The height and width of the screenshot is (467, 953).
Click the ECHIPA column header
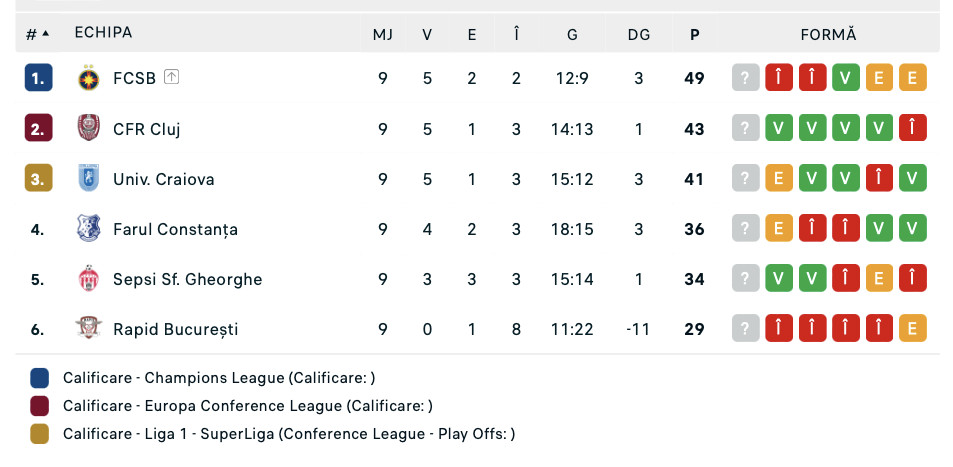(x=103, y=33)
